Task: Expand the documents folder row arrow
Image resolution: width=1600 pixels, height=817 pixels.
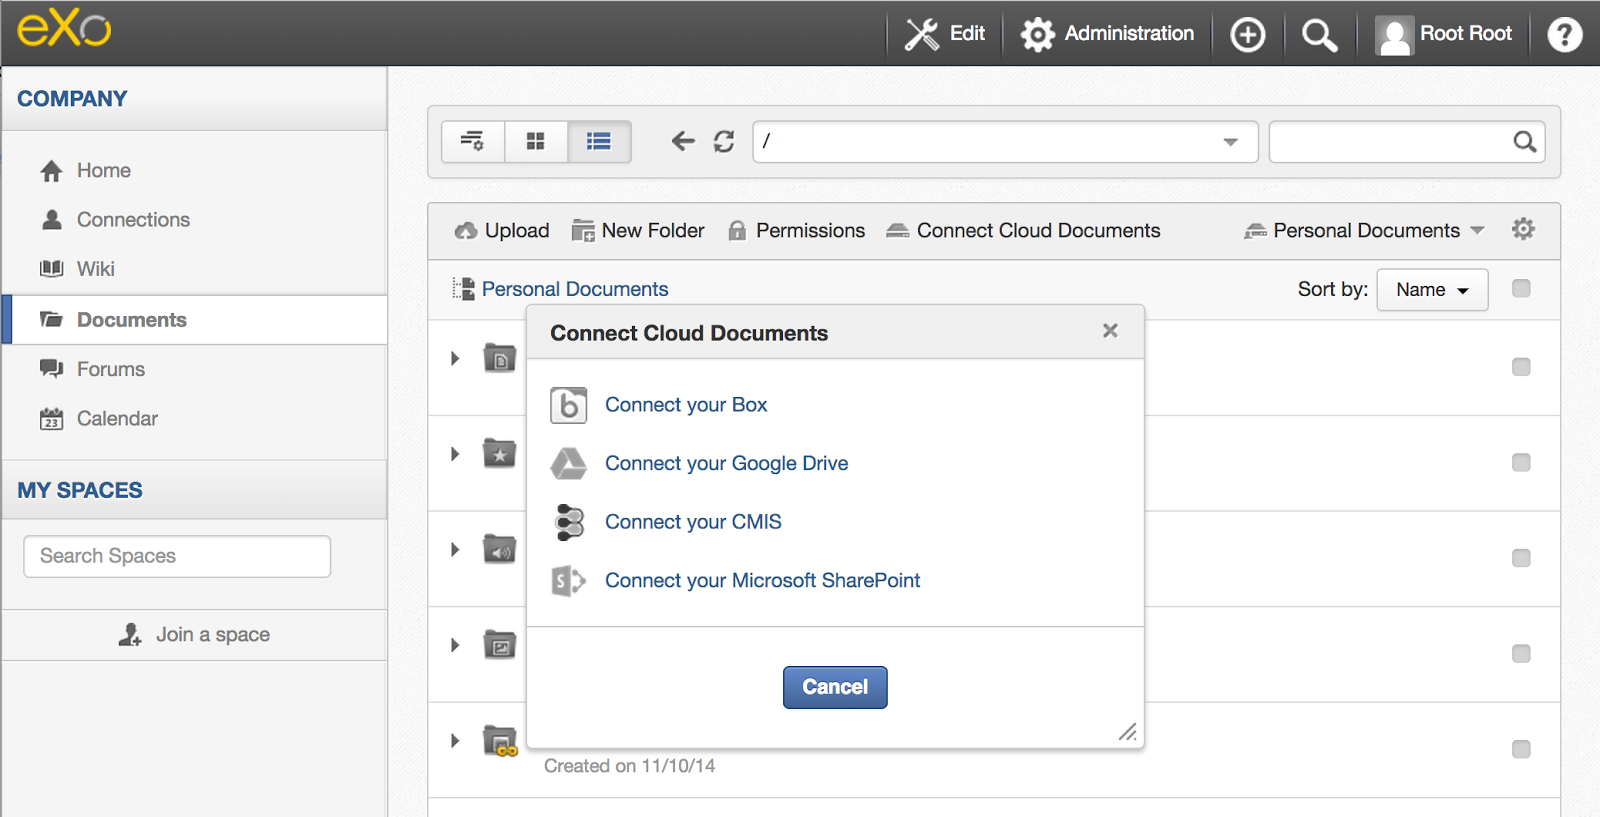Action: pos(455,358)
